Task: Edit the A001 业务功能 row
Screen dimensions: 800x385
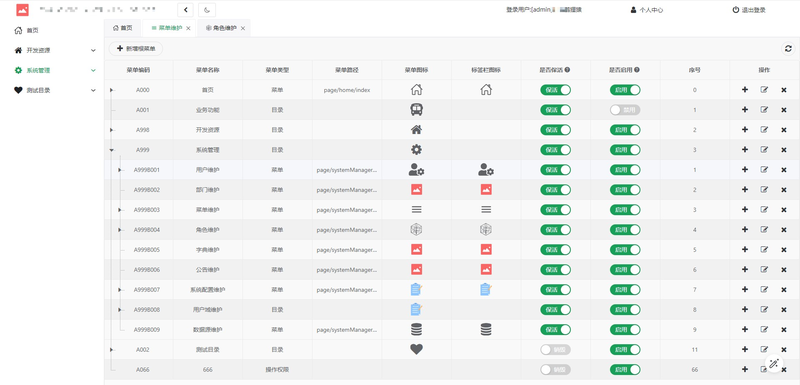Action: point(764,110)
